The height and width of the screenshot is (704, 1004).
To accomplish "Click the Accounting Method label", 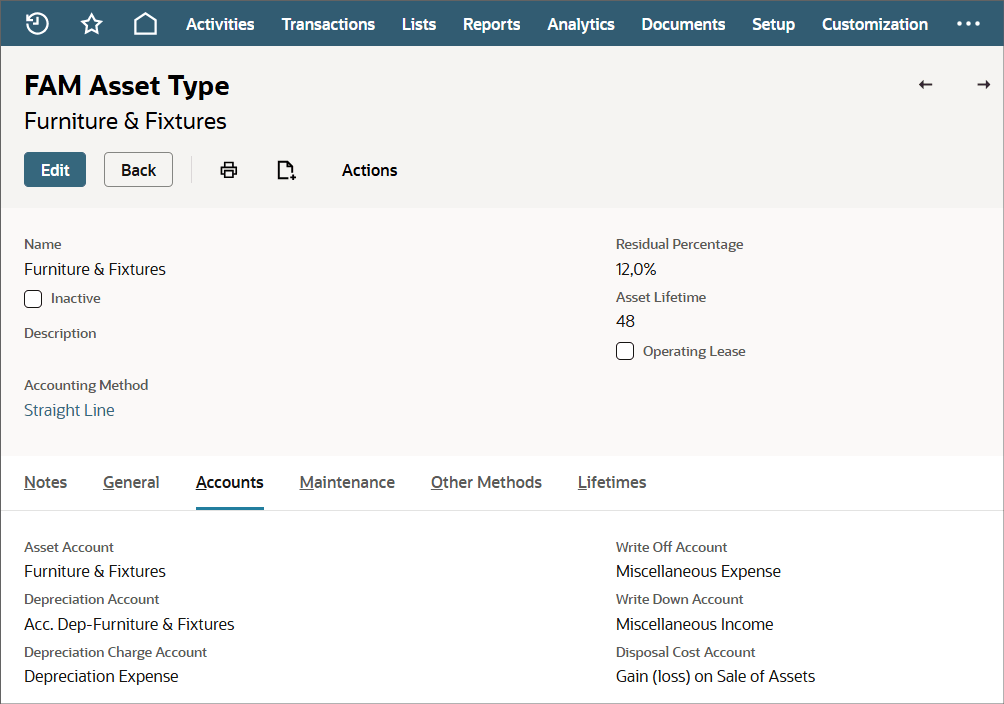I will coord(86,385).
